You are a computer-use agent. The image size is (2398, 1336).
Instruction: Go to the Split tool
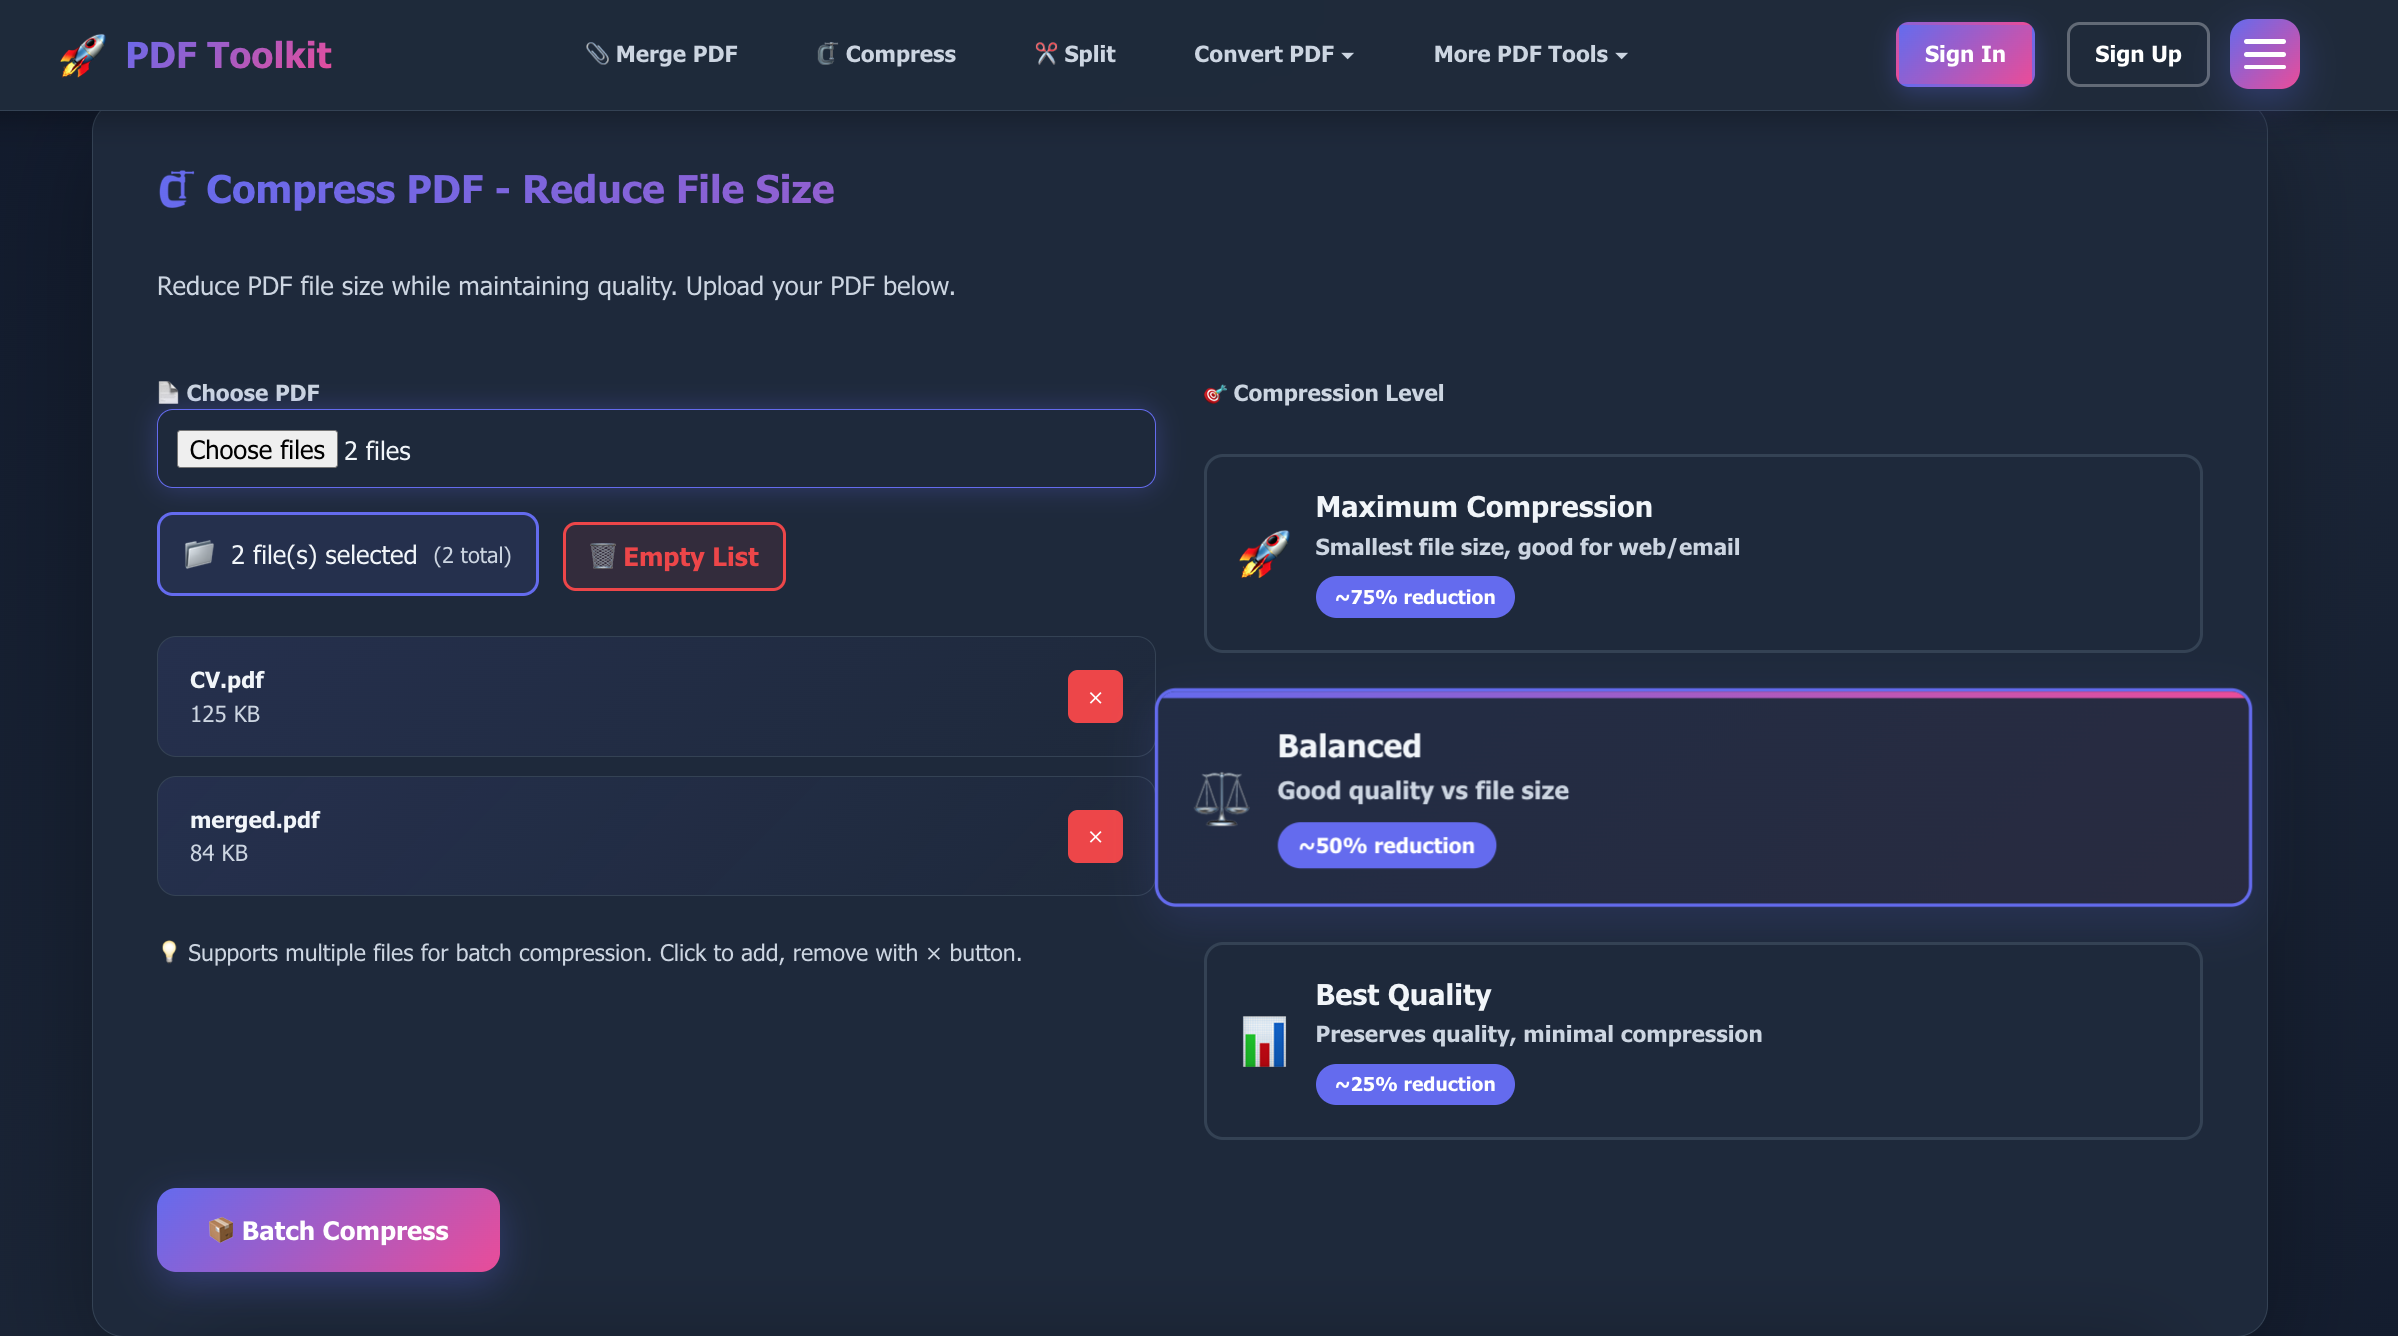point(1075,54)
